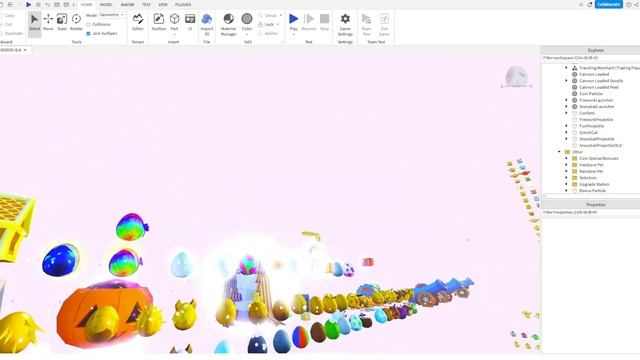Click the view orientation gizmo in the viewport
Image resolution: width=640 pixels, height=360 pixels.
click(x=516, y=77)
